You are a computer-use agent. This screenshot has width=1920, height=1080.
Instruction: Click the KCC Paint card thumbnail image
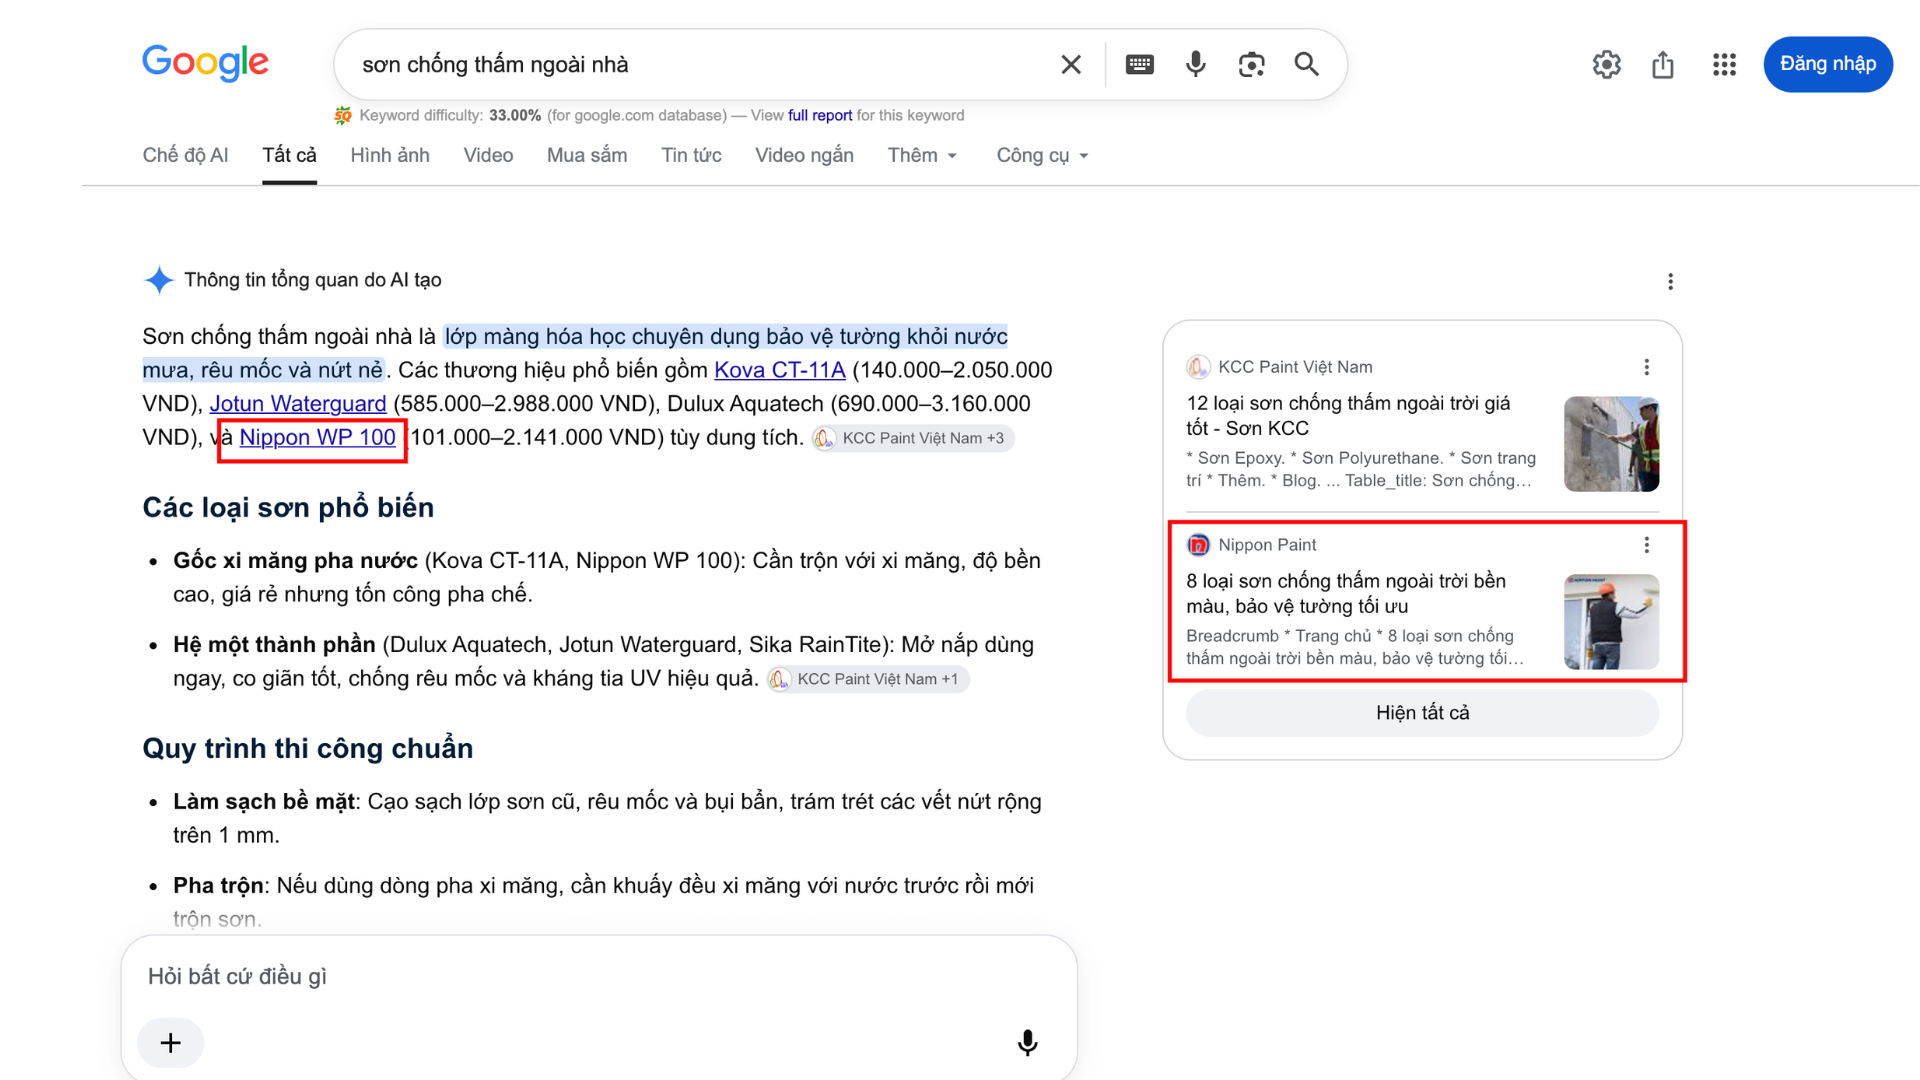[1611, 444]
